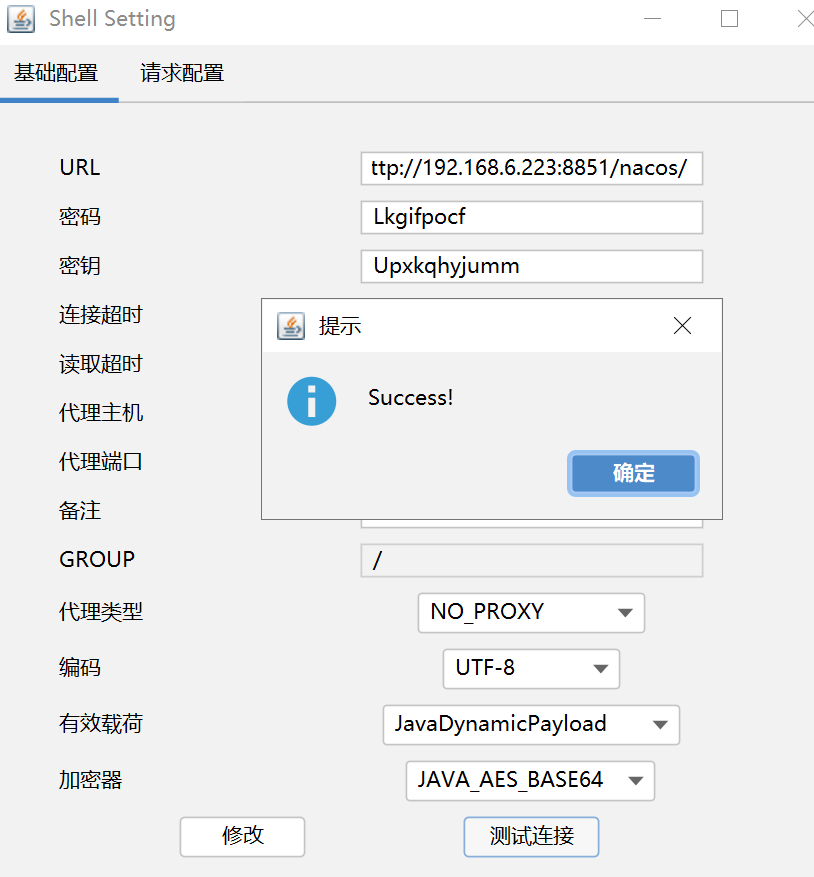Viewport: 814px width, 877px height.
Task: Click the 代理端口 label
Action: point(101,462)
